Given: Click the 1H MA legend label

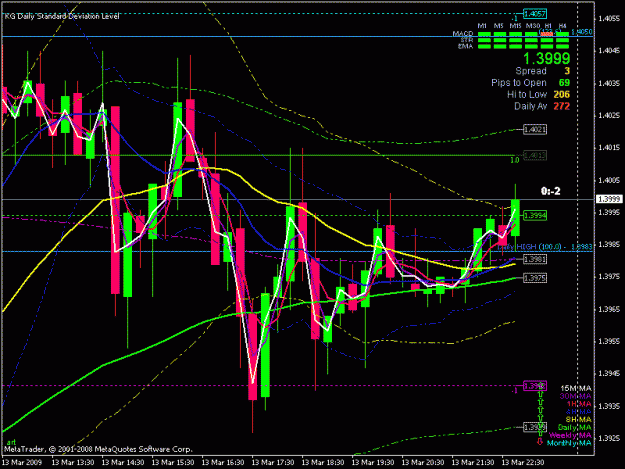Looking at the screenshot, I should coord(579,404).
